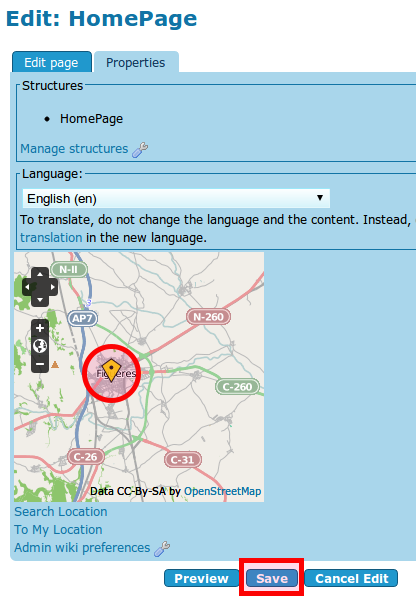The height and width of the screenshot is (603, 416).
Task: Pan the map right with arrow control
Action: pyautogui.click(x=52, y=287)
